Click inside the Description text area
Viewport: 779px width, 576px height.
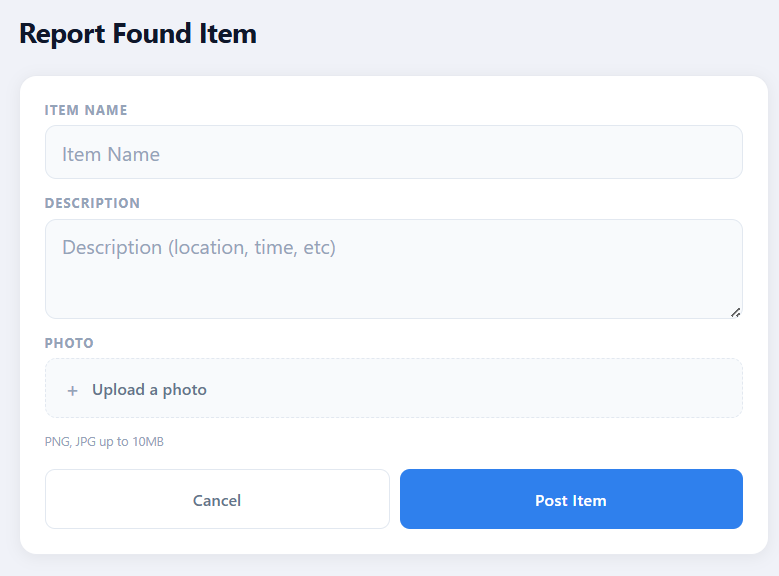(393, 268)
